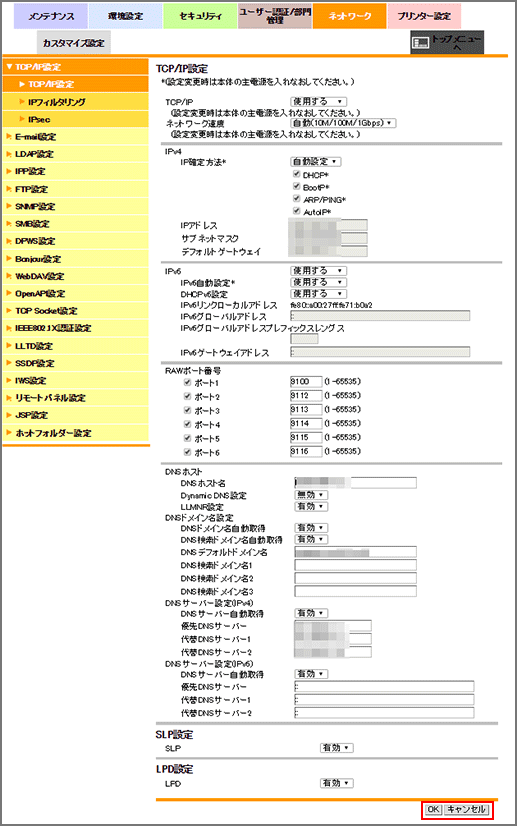Open the IP確定方法 dropdown

[x=316, y=162]
